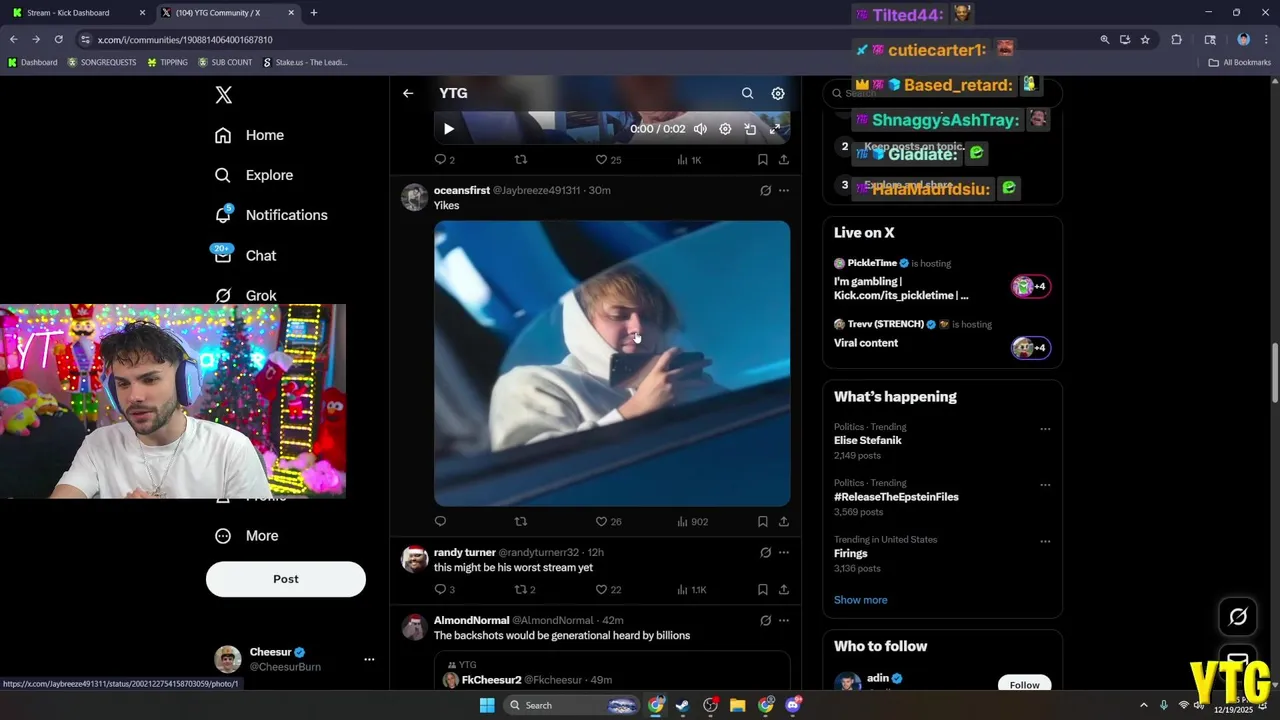Screen dimensions: 1280x720
Task: Search within the YTG community
Action: (747, 93)
